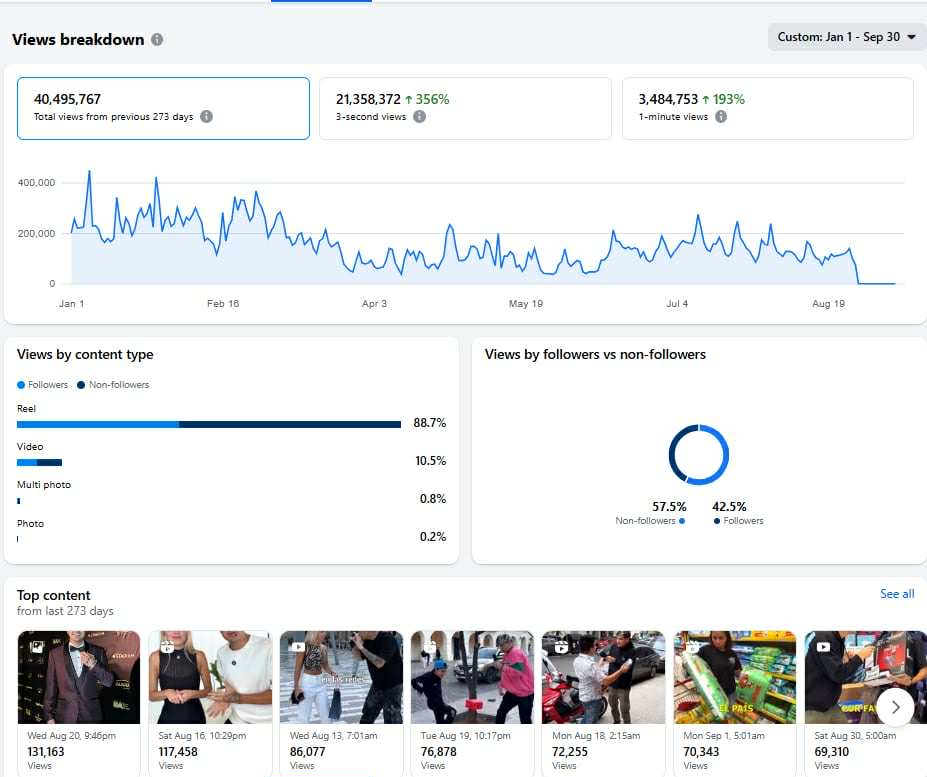Click the Followers legend dot in content type
Screen dimensions: 927x777
(x=21, y=385)
